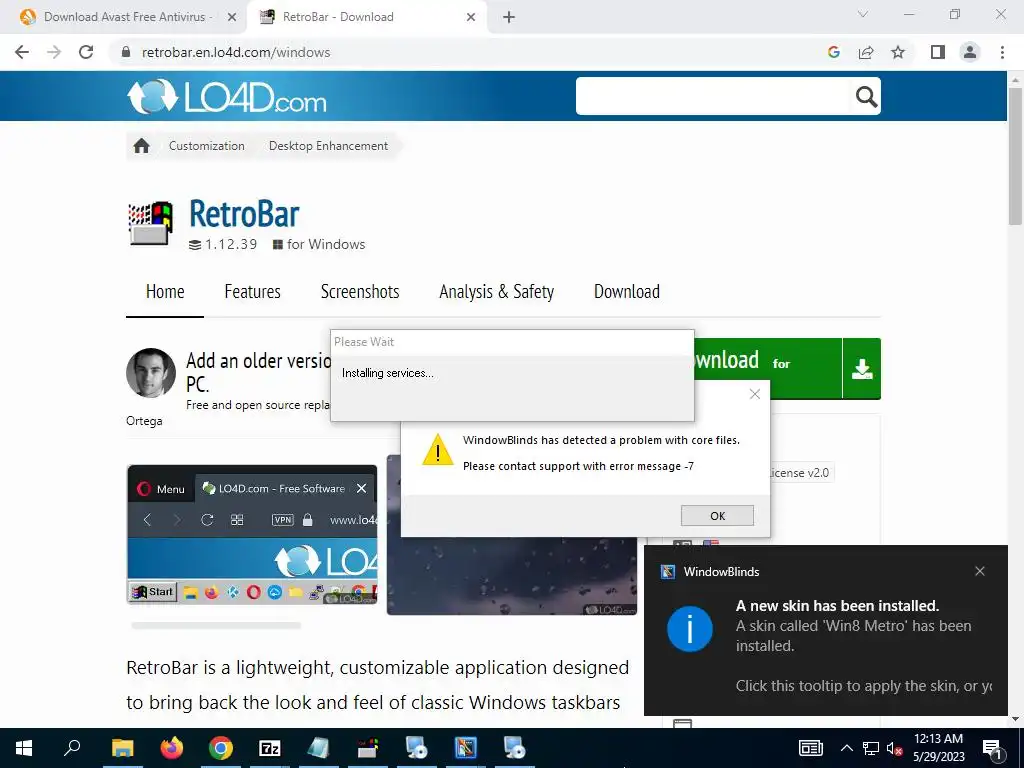1024x768 pixels.
Task: Click the green download arrow icon
Action: coord(862,368)
